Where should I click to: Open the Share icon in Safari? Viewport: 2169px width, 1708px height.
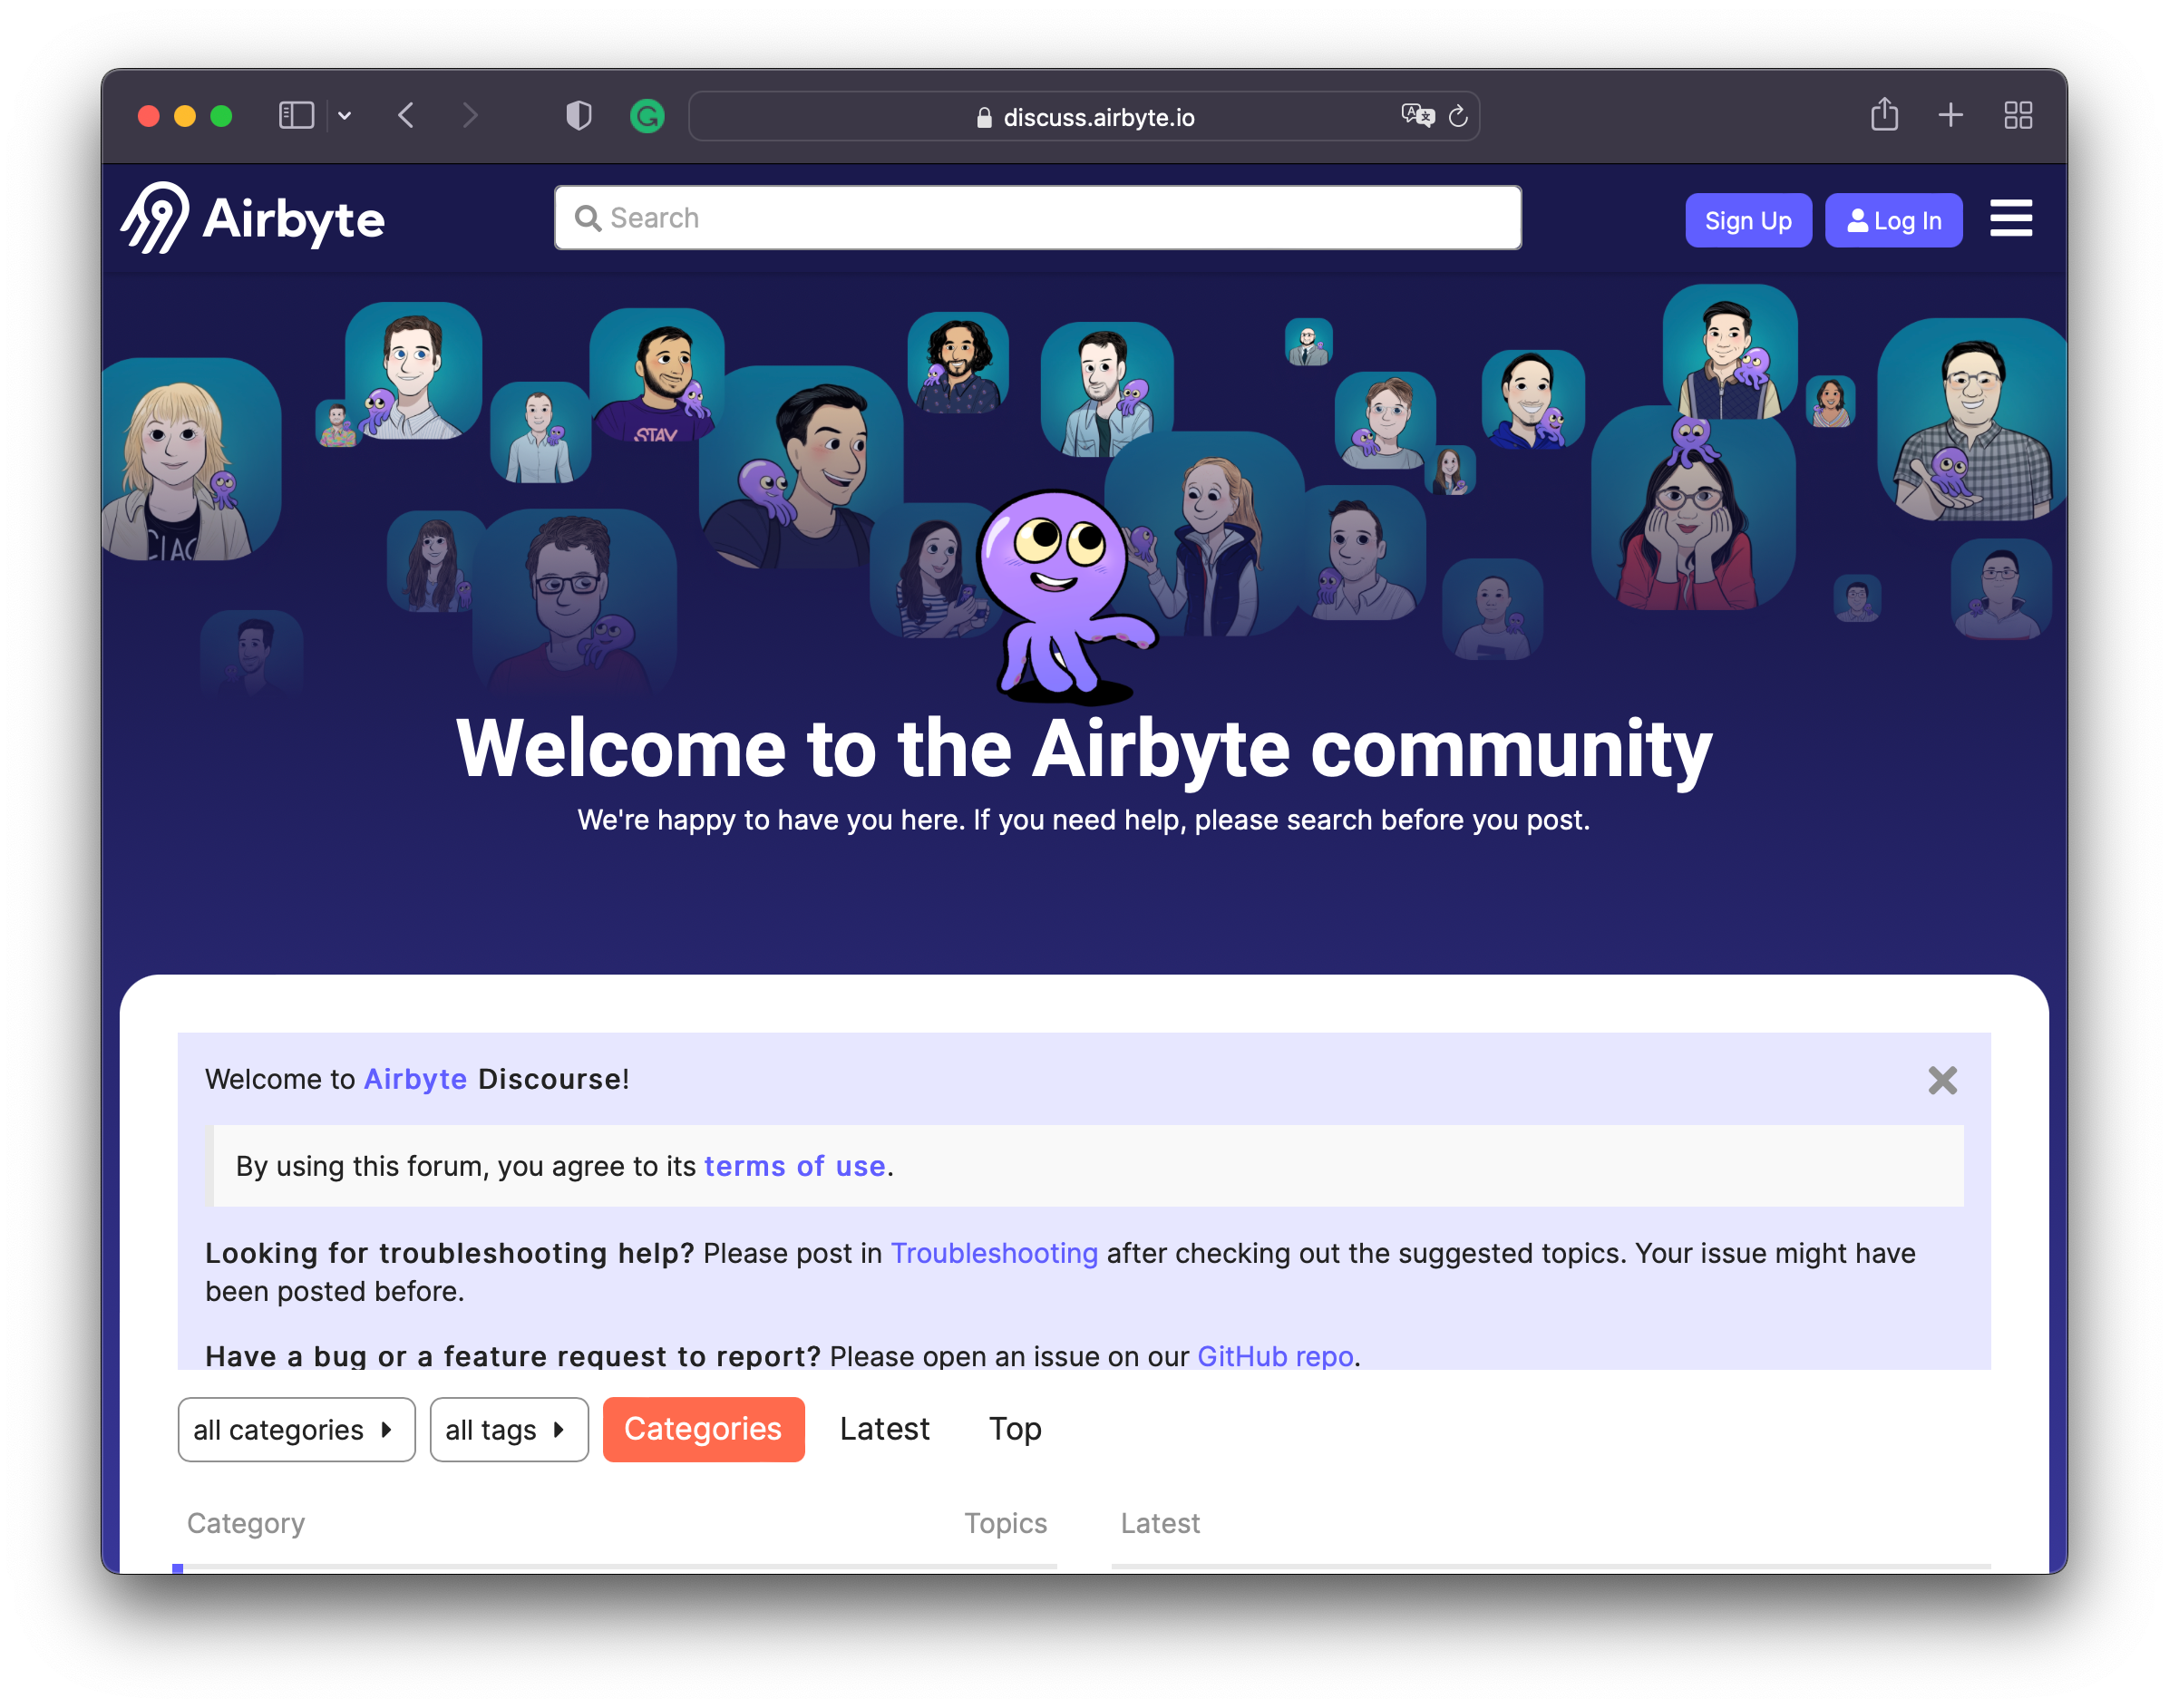pos(1884,115)
